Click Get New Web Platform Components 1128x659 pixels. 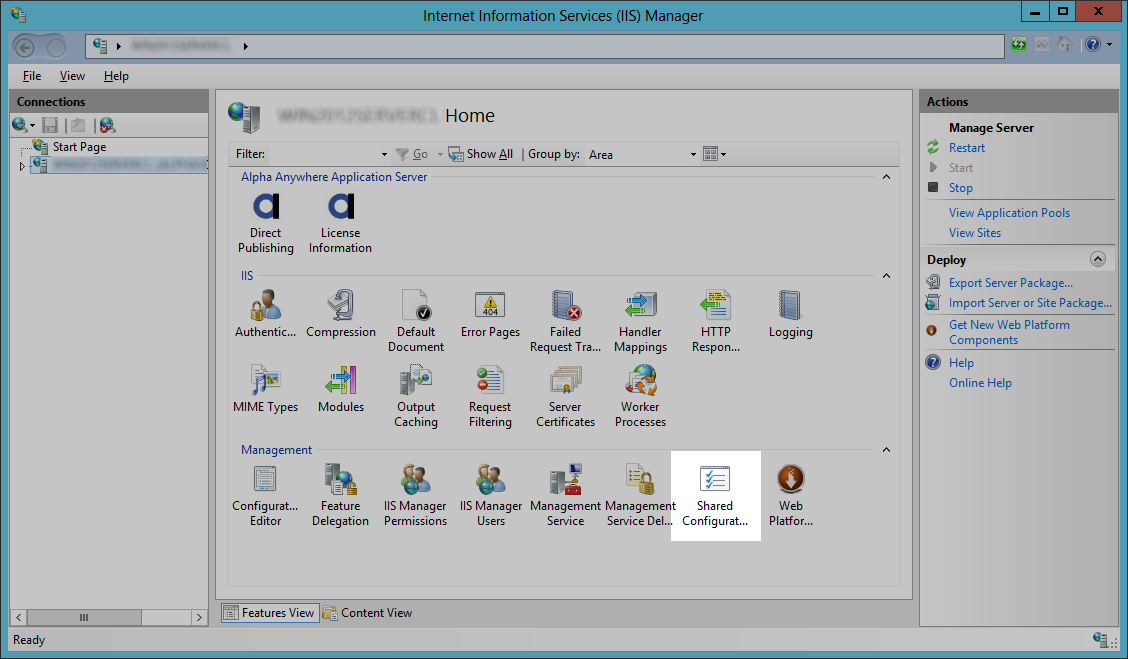point(1009,332)
